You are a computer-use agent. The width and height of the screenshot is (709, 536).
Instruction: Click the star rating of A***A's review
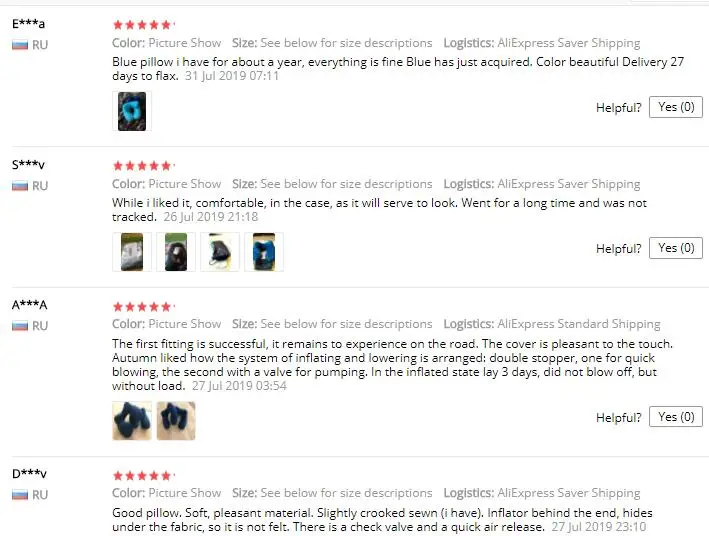(143, 307)
